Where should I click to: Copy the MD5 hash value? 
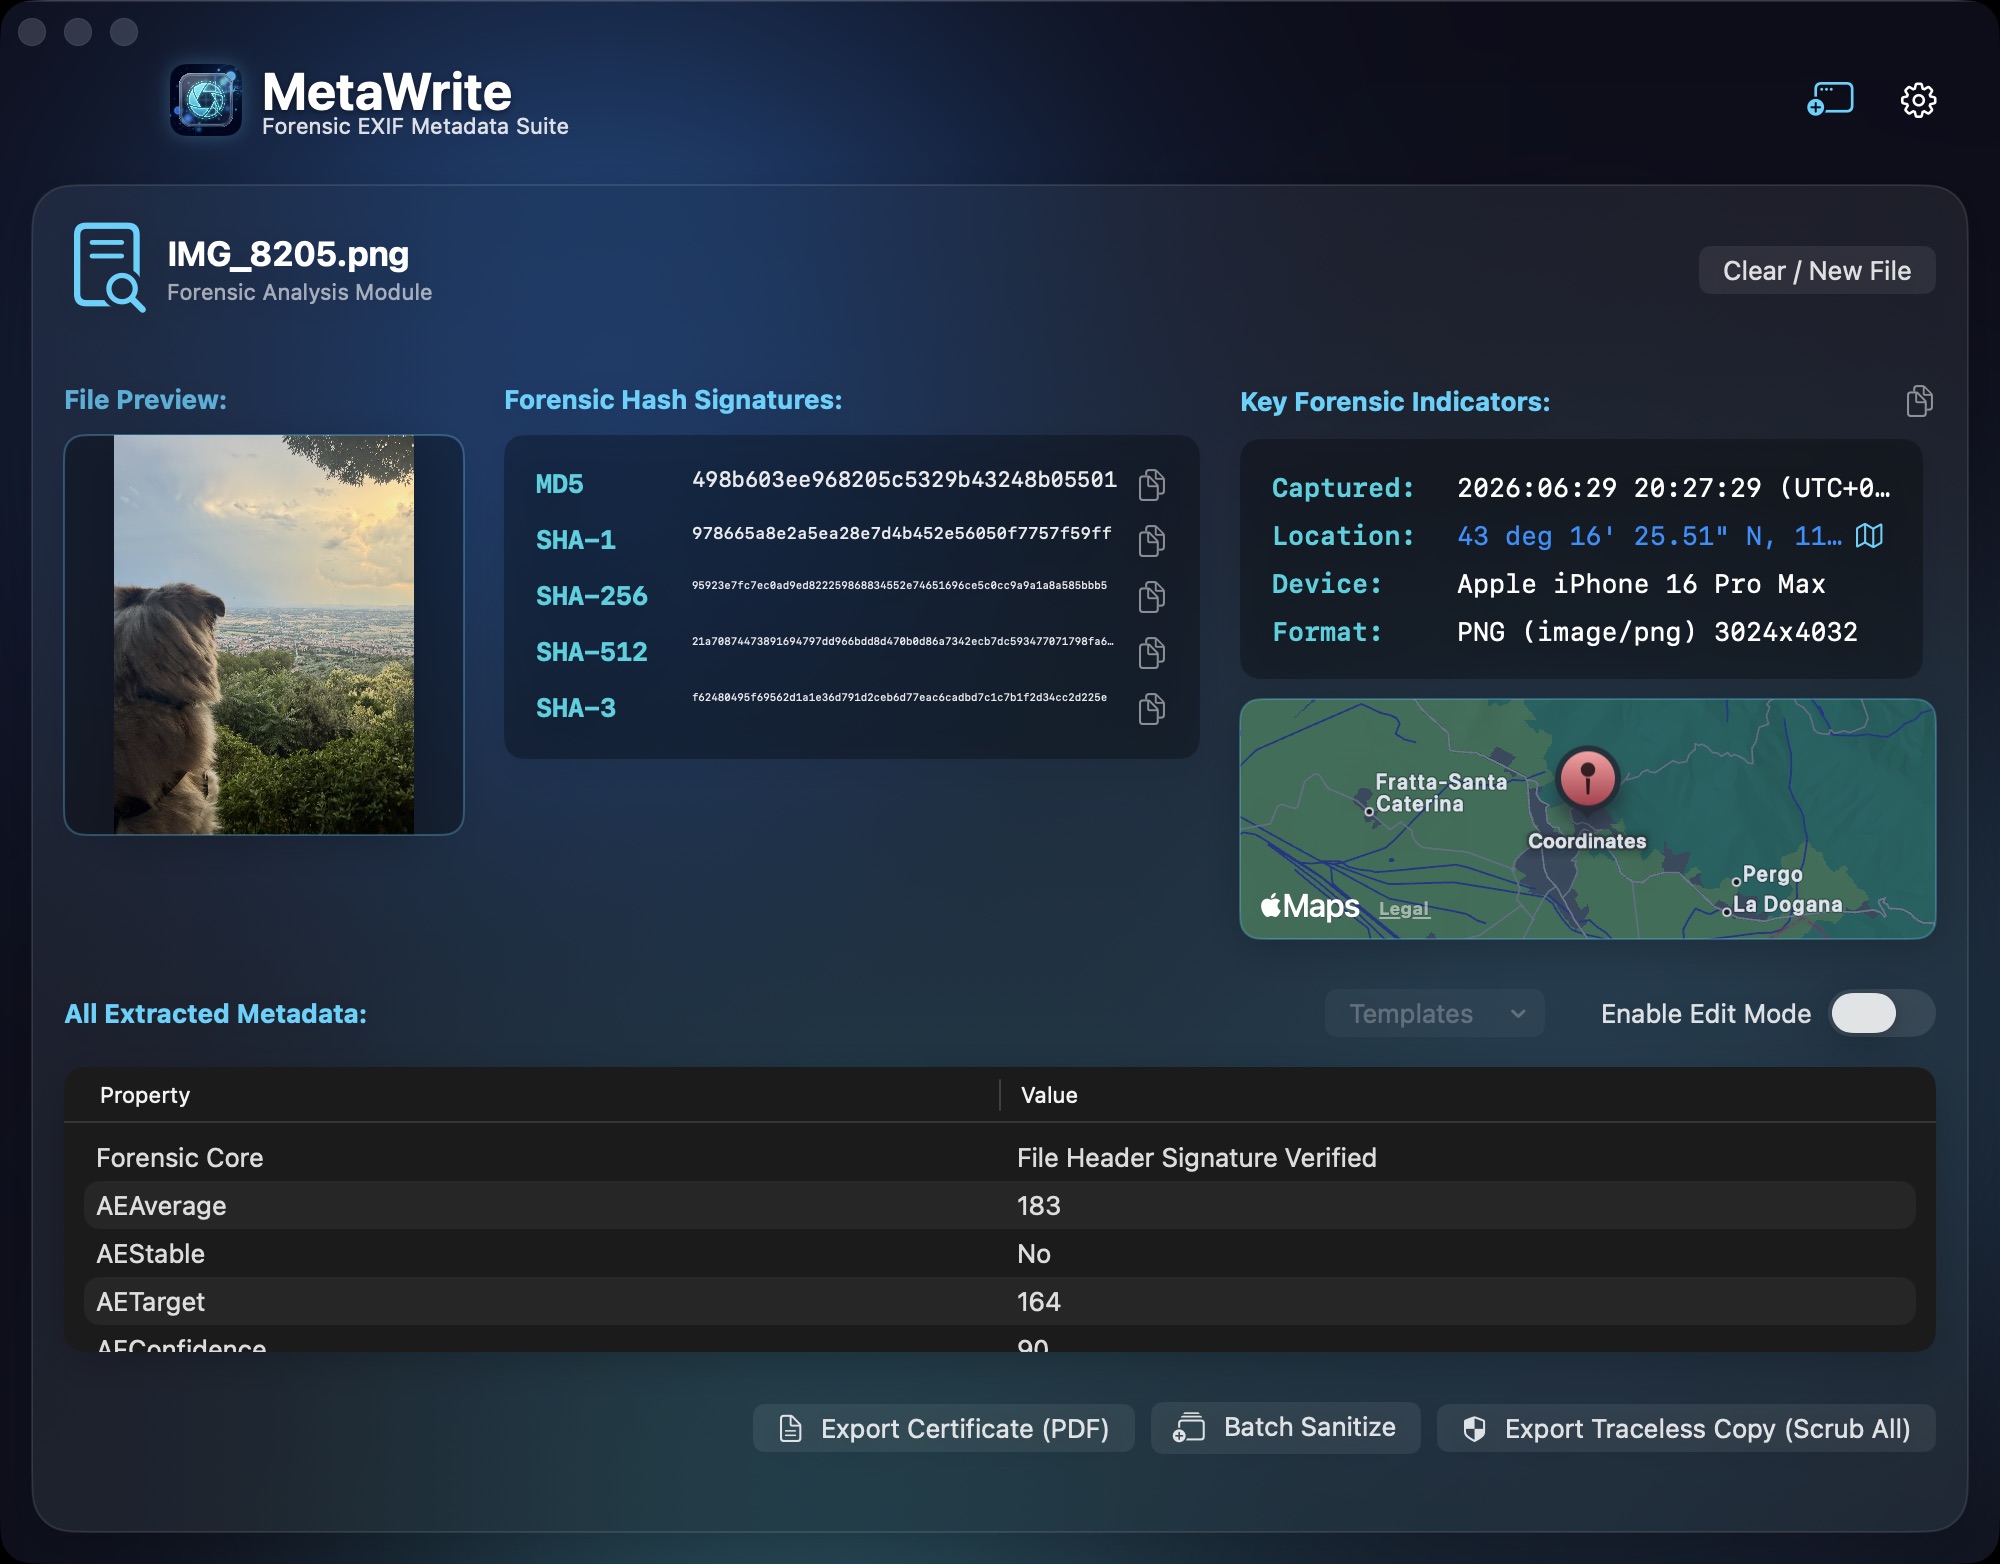pyautogui.click(x=1152, y=484)
